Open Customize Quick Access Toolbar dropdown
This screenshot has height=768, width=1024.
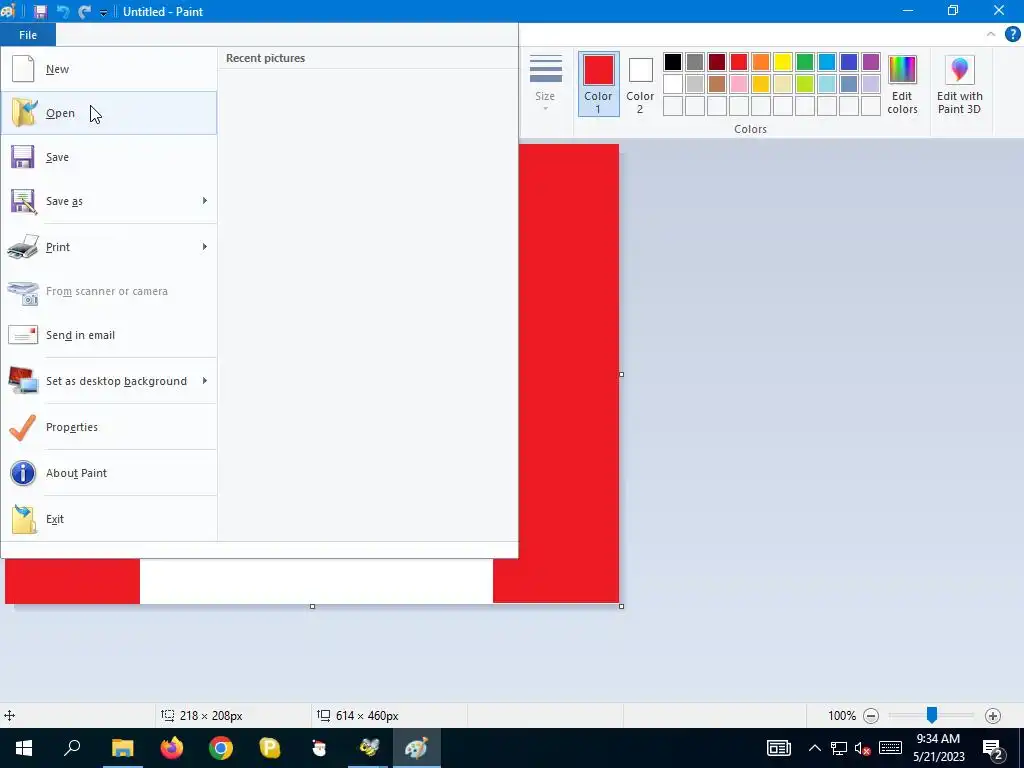tap(103, 12)
